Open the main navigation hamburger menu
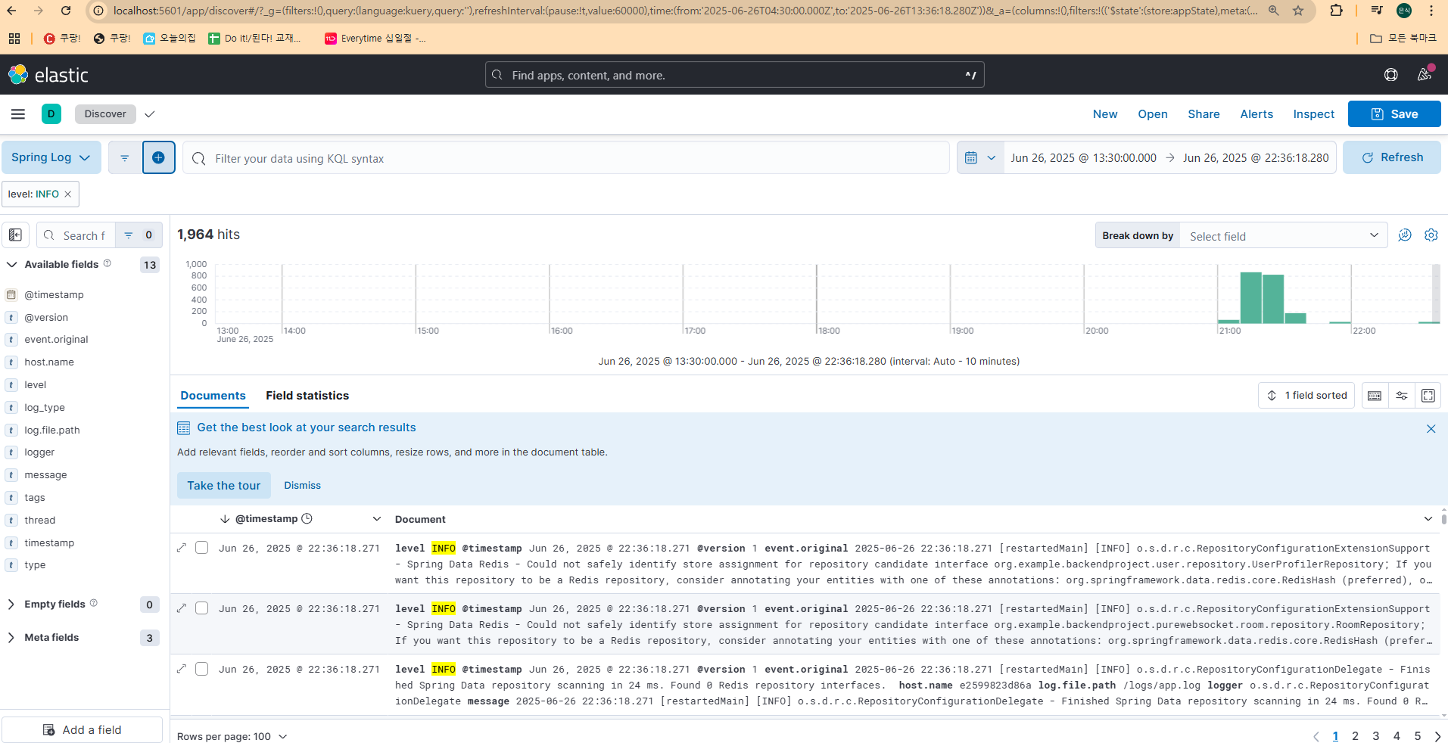Image resolution: width=1448 pixels, height=744 pixels. 18,114
